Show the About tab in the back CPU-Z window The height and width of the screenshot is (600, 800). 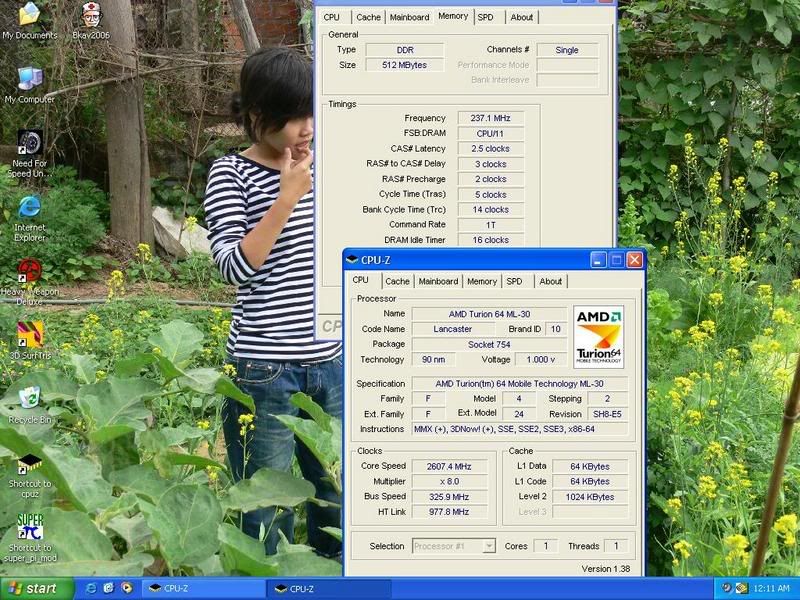coord(522,17)
